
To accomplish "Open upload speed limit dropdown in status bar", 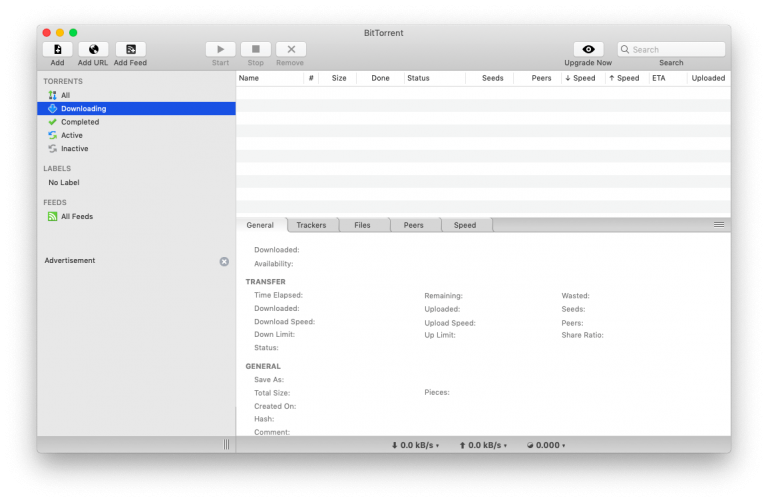I will 483,445.
